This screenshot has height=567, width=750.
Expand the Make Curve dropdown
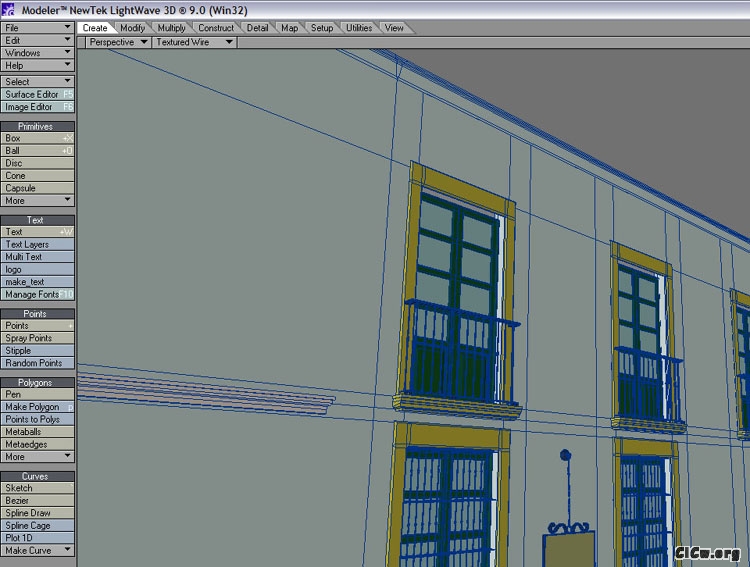tap(38, 550)
